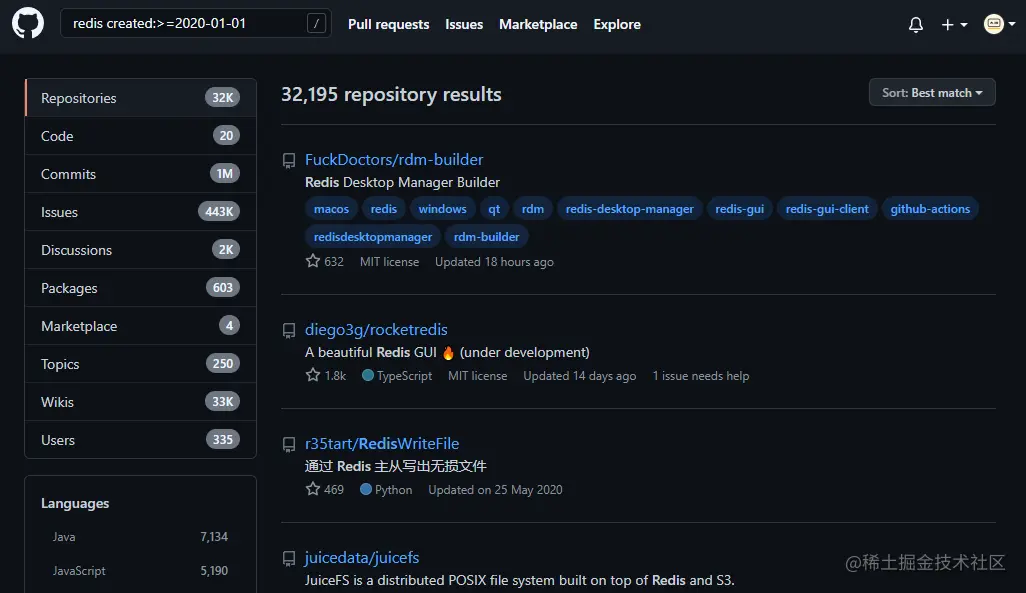Click star icon on rdm-builder result
The height and width of the screenshot is (593, 1026).
(x=313, y=261)
